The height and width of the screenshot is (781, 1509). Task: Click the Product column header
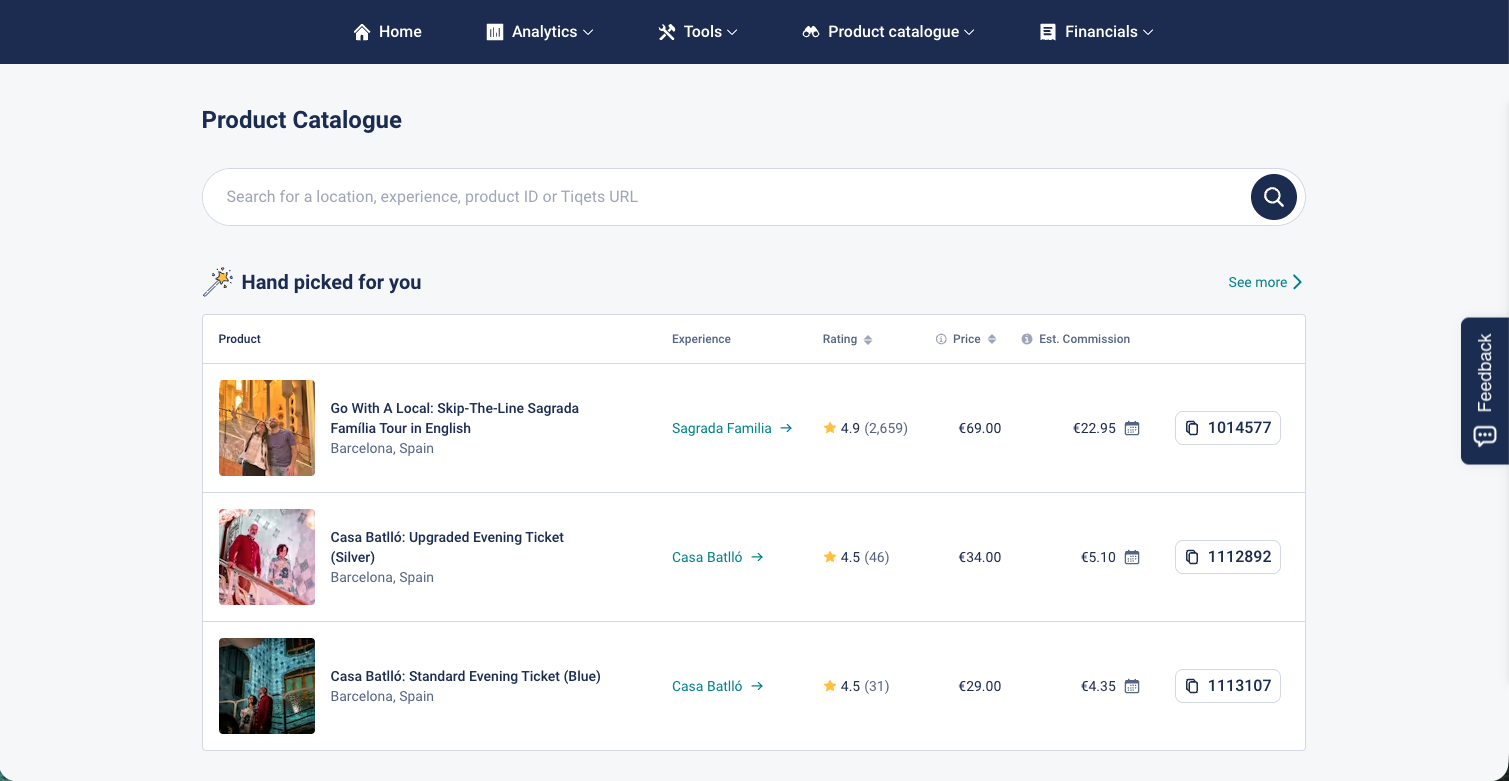click(x=240, y=340)
